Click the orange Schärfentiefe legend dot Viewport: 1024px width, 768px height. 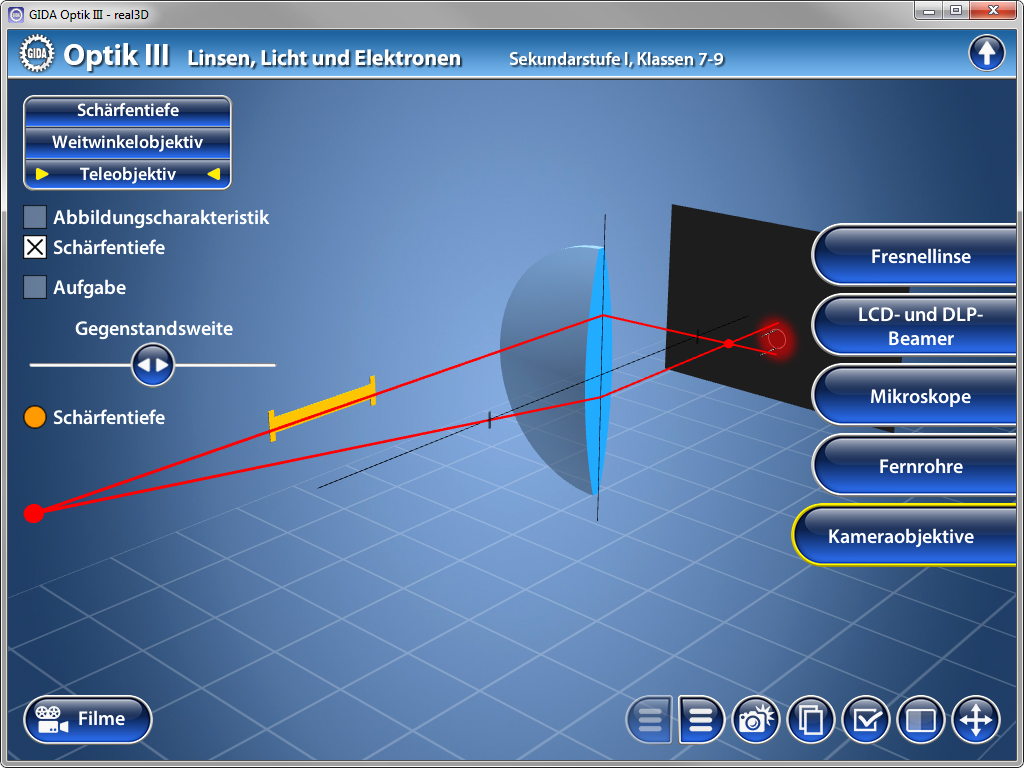pyautogui.click(x=35, y=417)
